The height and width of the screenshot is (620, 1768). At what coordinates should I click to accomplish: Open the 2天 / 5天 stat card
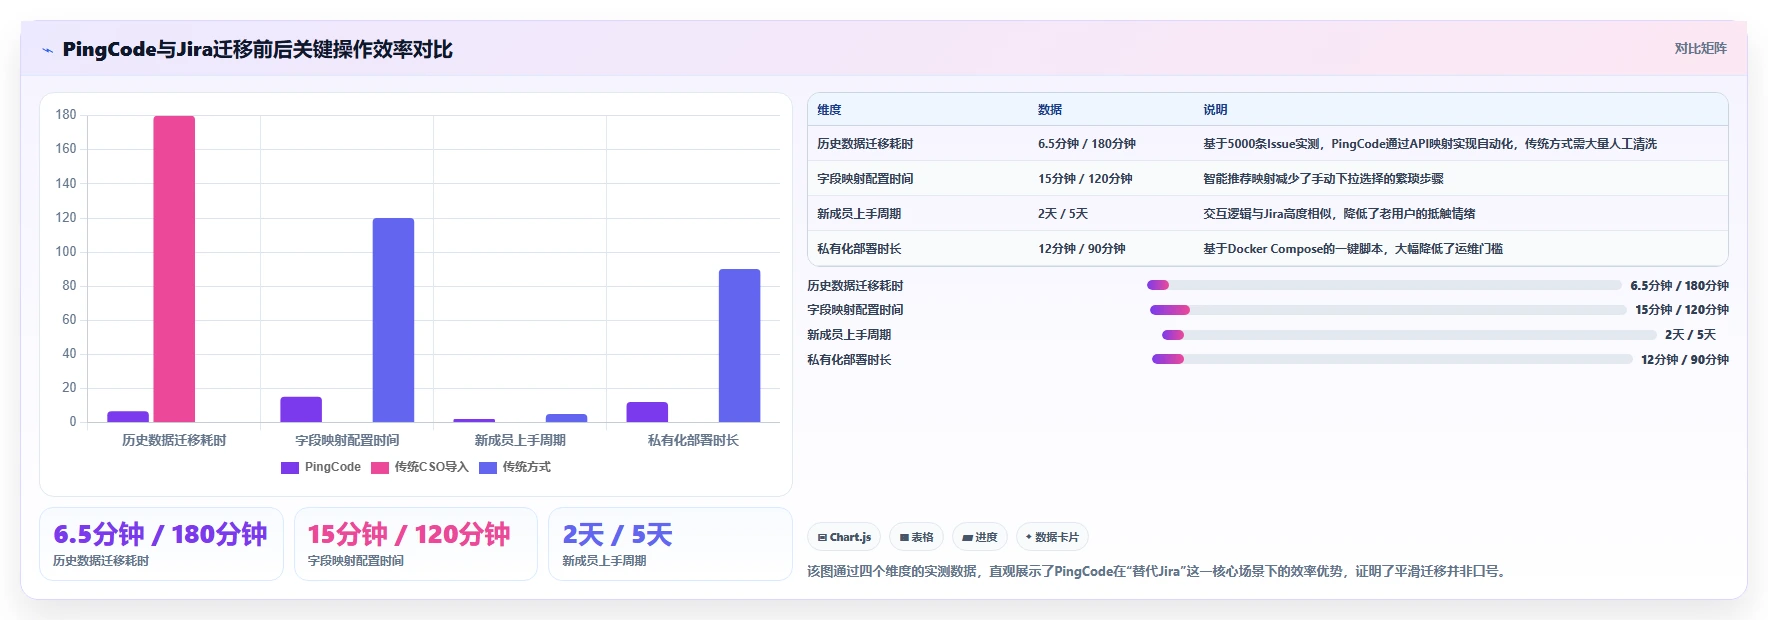tap(670, 544)
